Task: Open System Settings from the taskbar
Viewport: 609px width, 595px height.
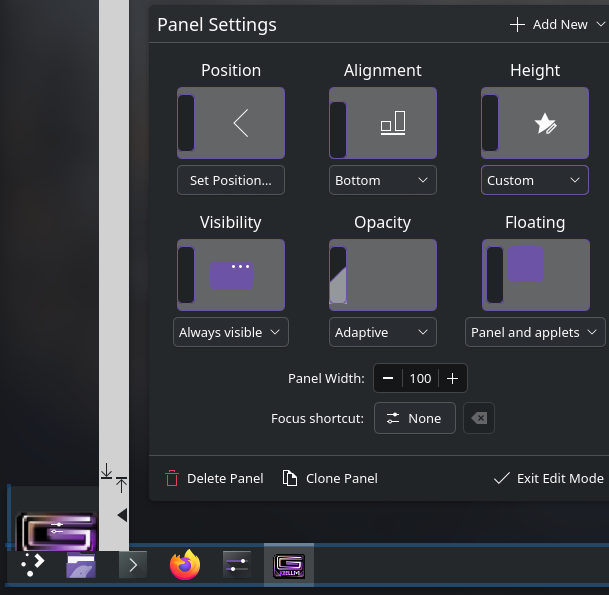Action: (237, 565)
